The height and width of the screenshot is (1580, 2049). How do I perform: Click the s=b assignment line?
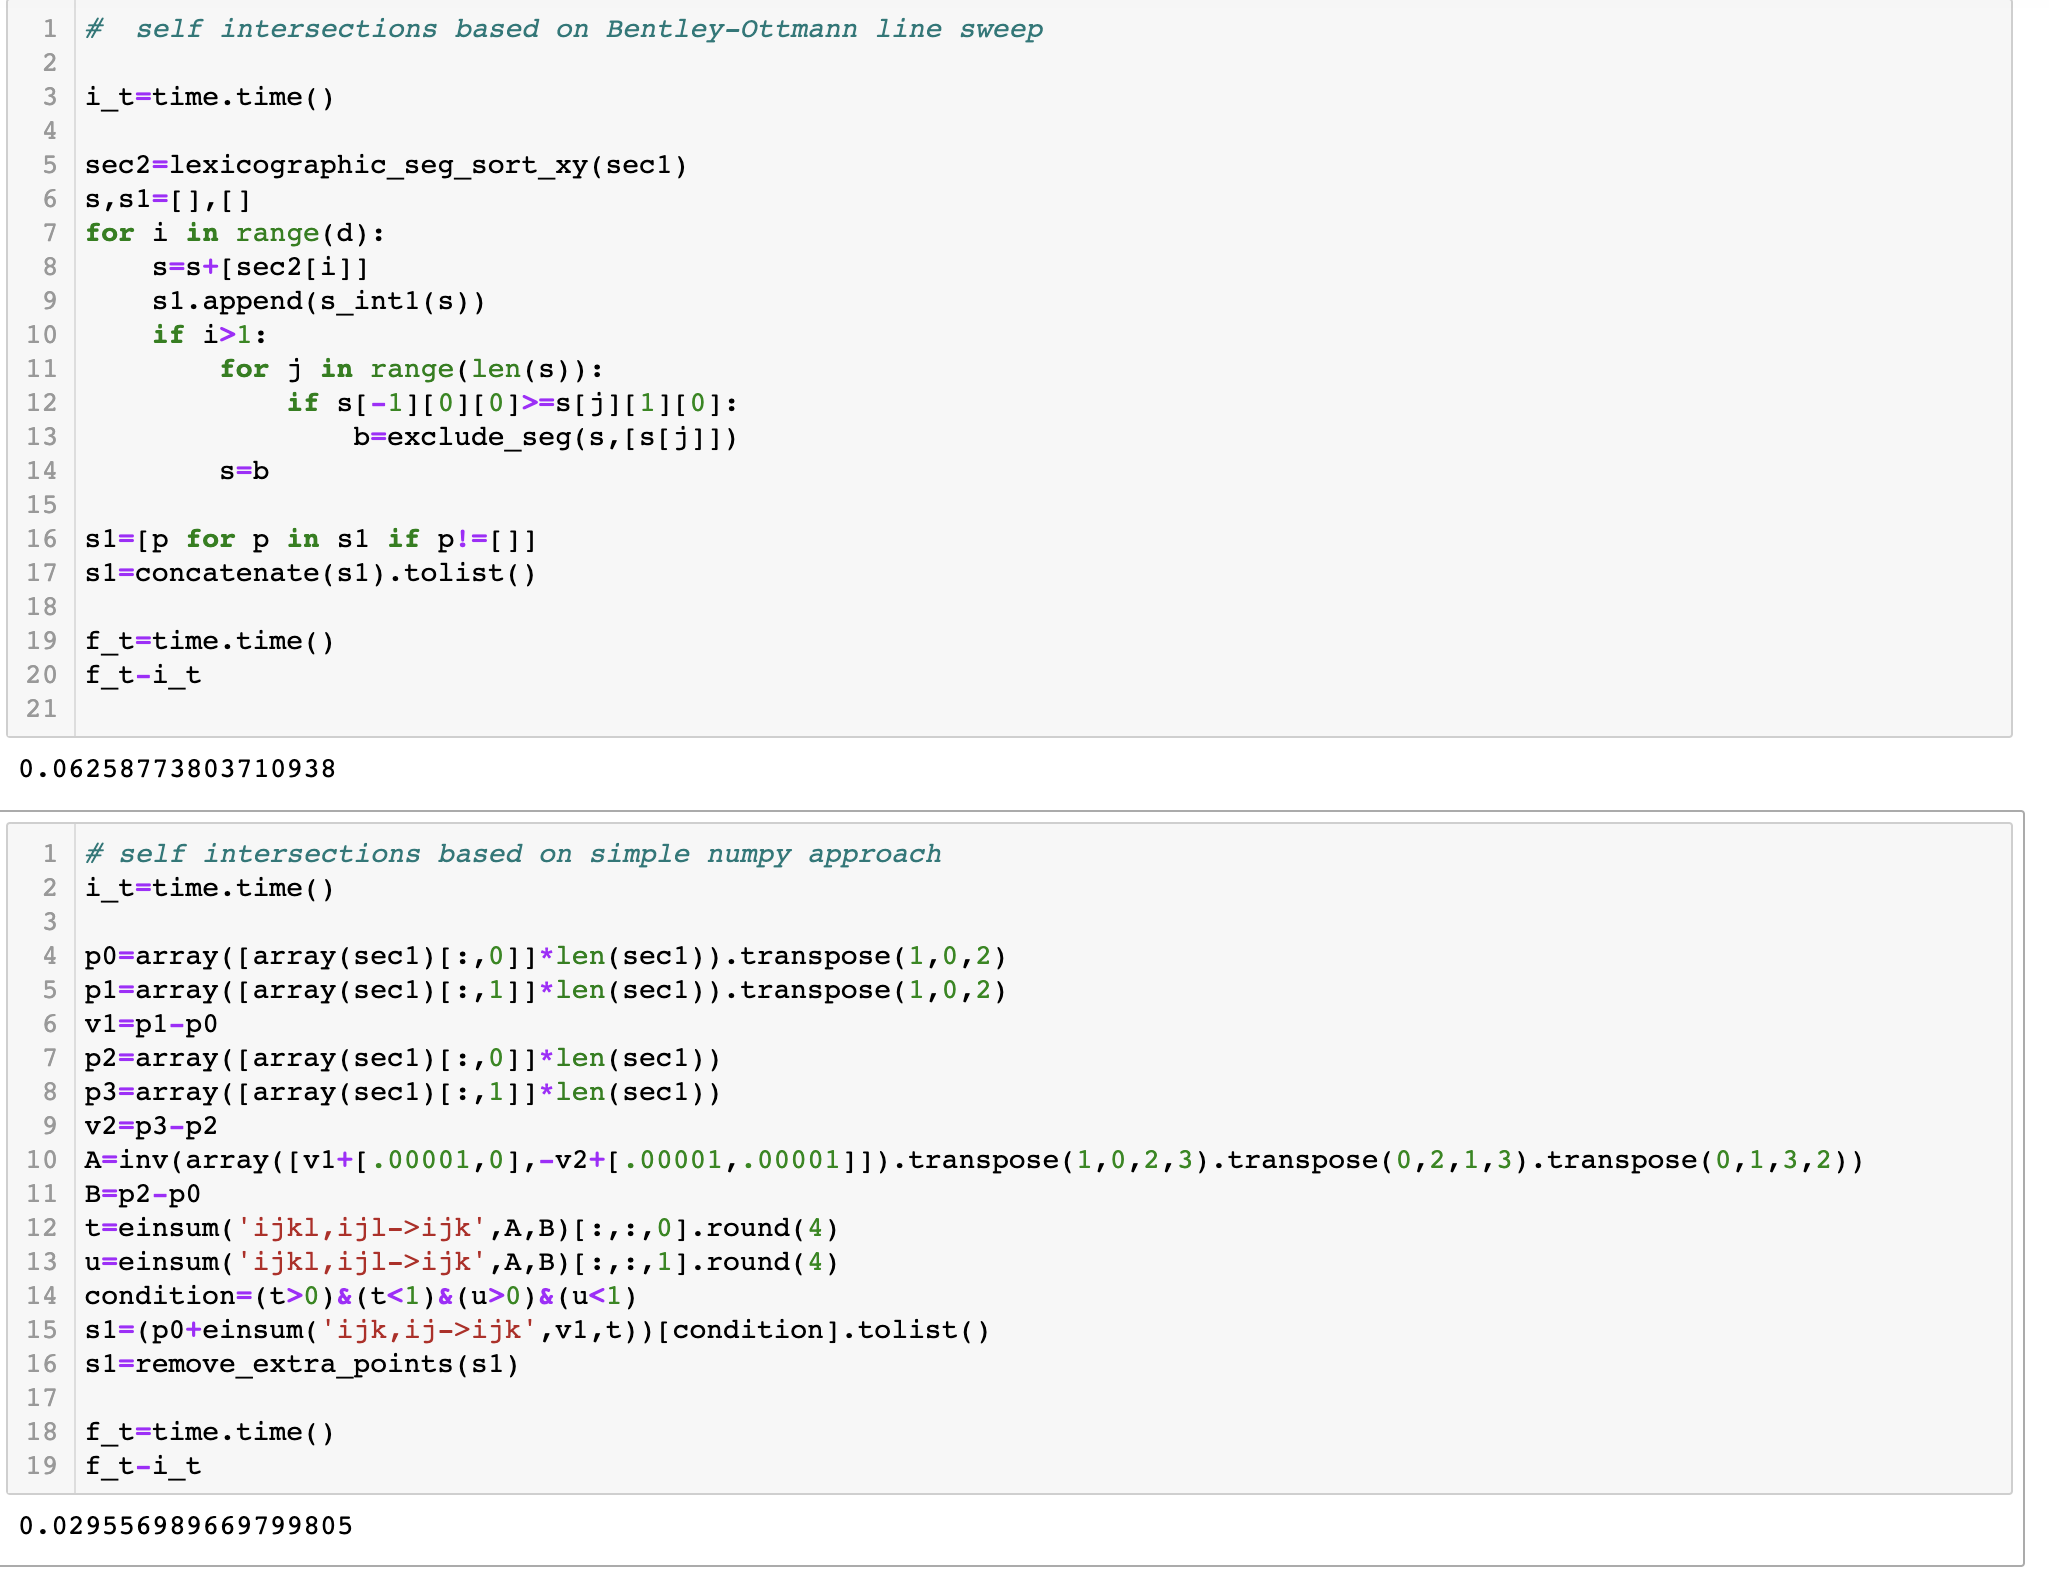[244, 471]
